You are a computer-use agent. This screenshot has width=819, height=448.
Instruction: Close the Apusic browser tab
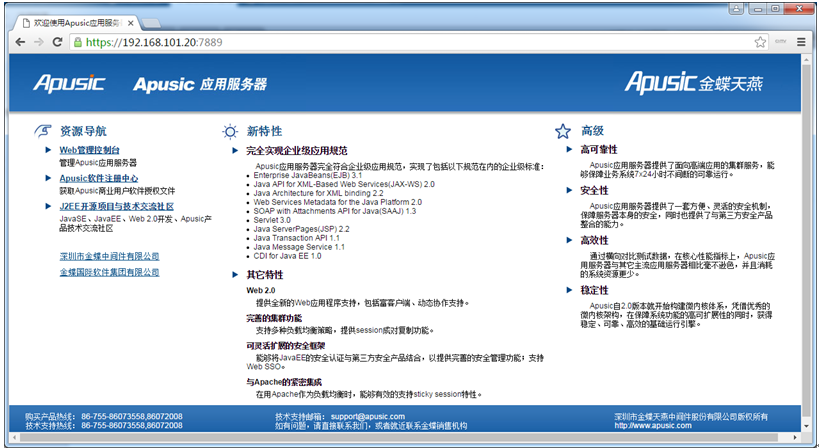(x=131, y=23)
